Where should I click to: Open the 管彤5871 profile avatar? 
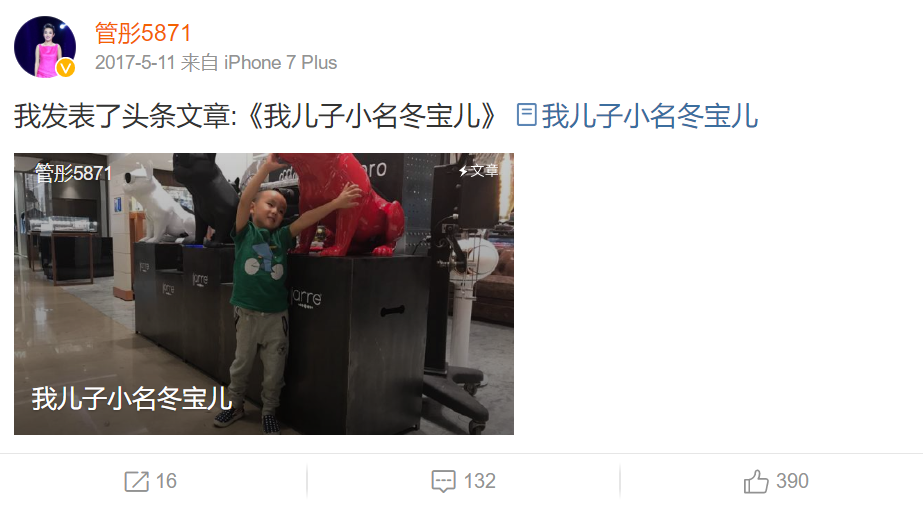pyautogui.click(x=45, y=47)
